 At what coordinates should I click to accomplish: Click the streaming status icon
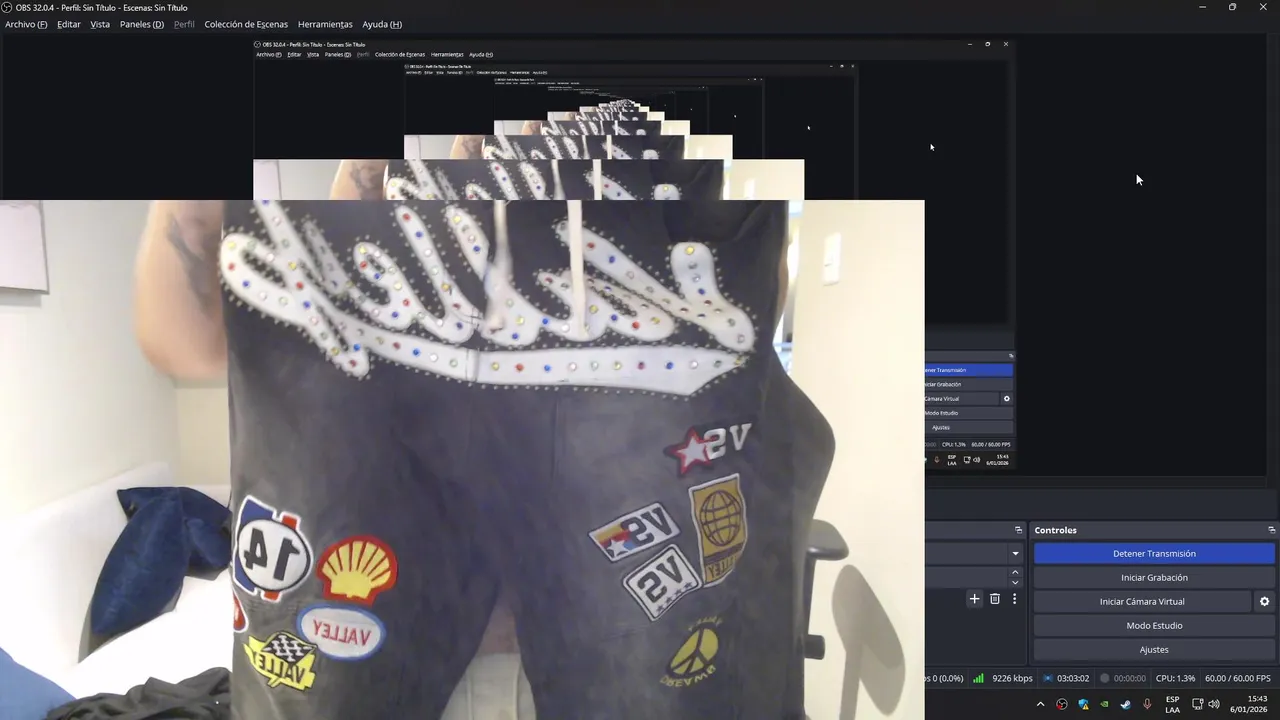coord(1048,678)
